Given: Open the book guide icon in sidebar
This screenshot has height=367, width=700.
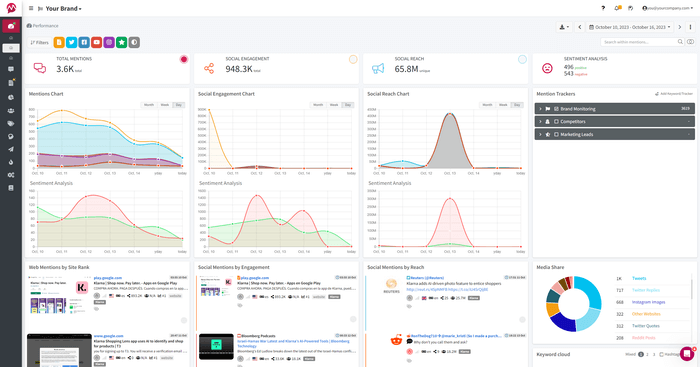Looking at the screenshot, I should 11,188.
